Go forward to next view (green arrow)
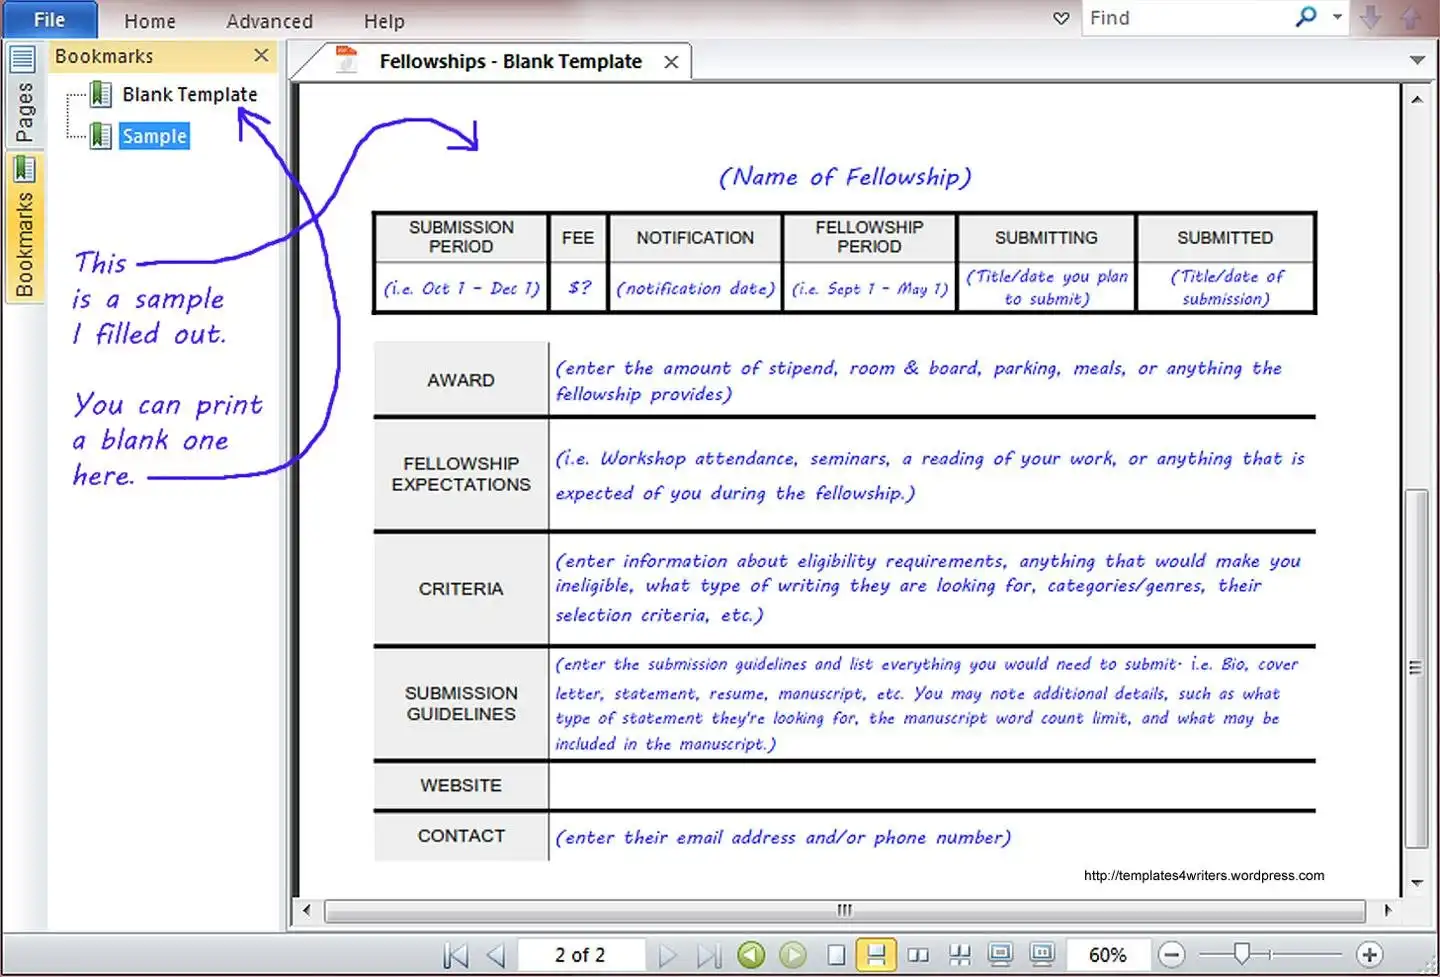Image resolution: width=1440 pixels, height=977 pixels. (x=793, y=955)
